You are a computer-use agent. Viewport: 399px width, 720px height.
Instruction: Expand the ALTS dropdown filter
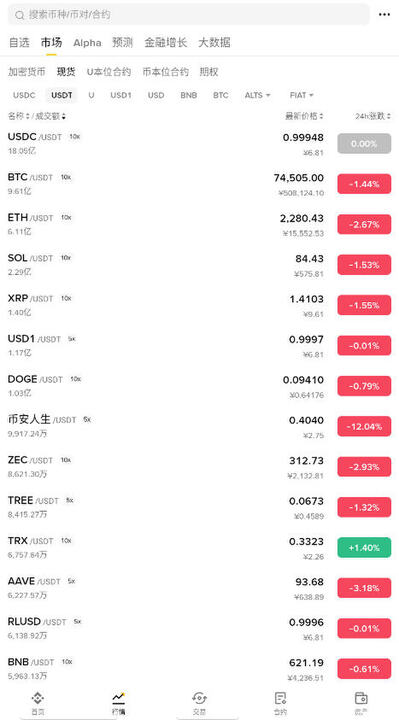[x=258, y=96]
